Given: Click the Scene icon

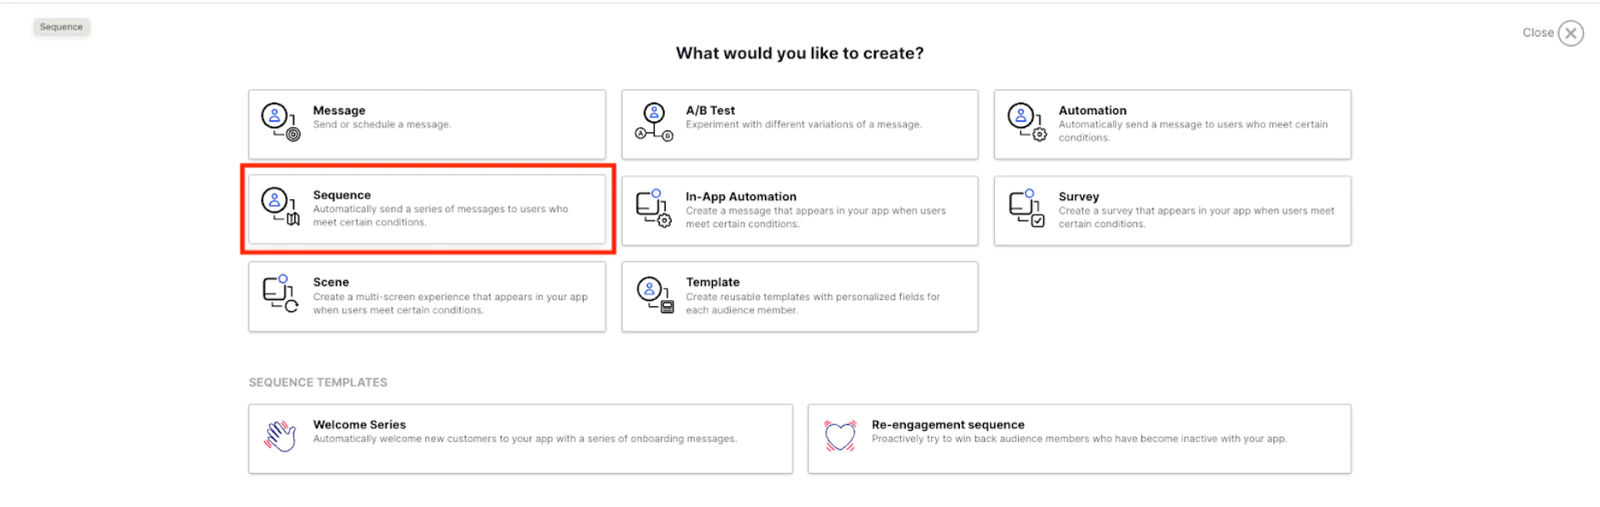Looking at the screenshot, I should pyautogui.click(x=280, y=294).
